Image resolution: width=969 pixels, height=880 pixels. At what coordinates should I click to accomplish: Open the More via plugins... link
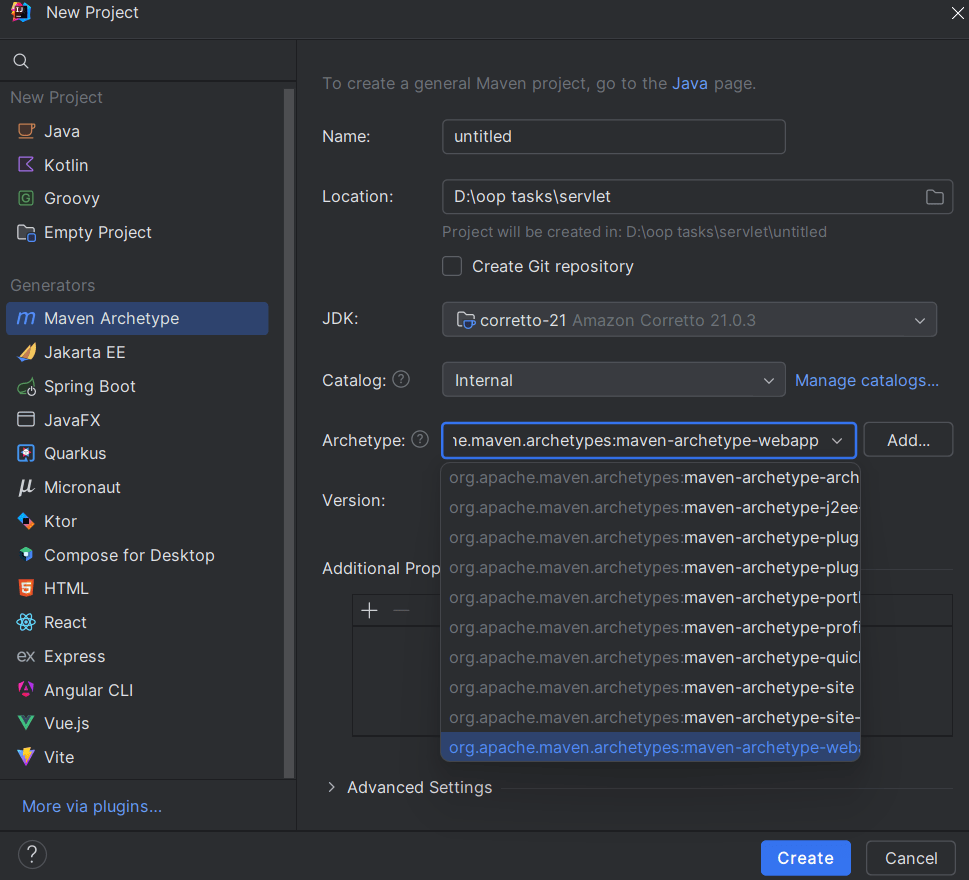(x=92, y=806)
